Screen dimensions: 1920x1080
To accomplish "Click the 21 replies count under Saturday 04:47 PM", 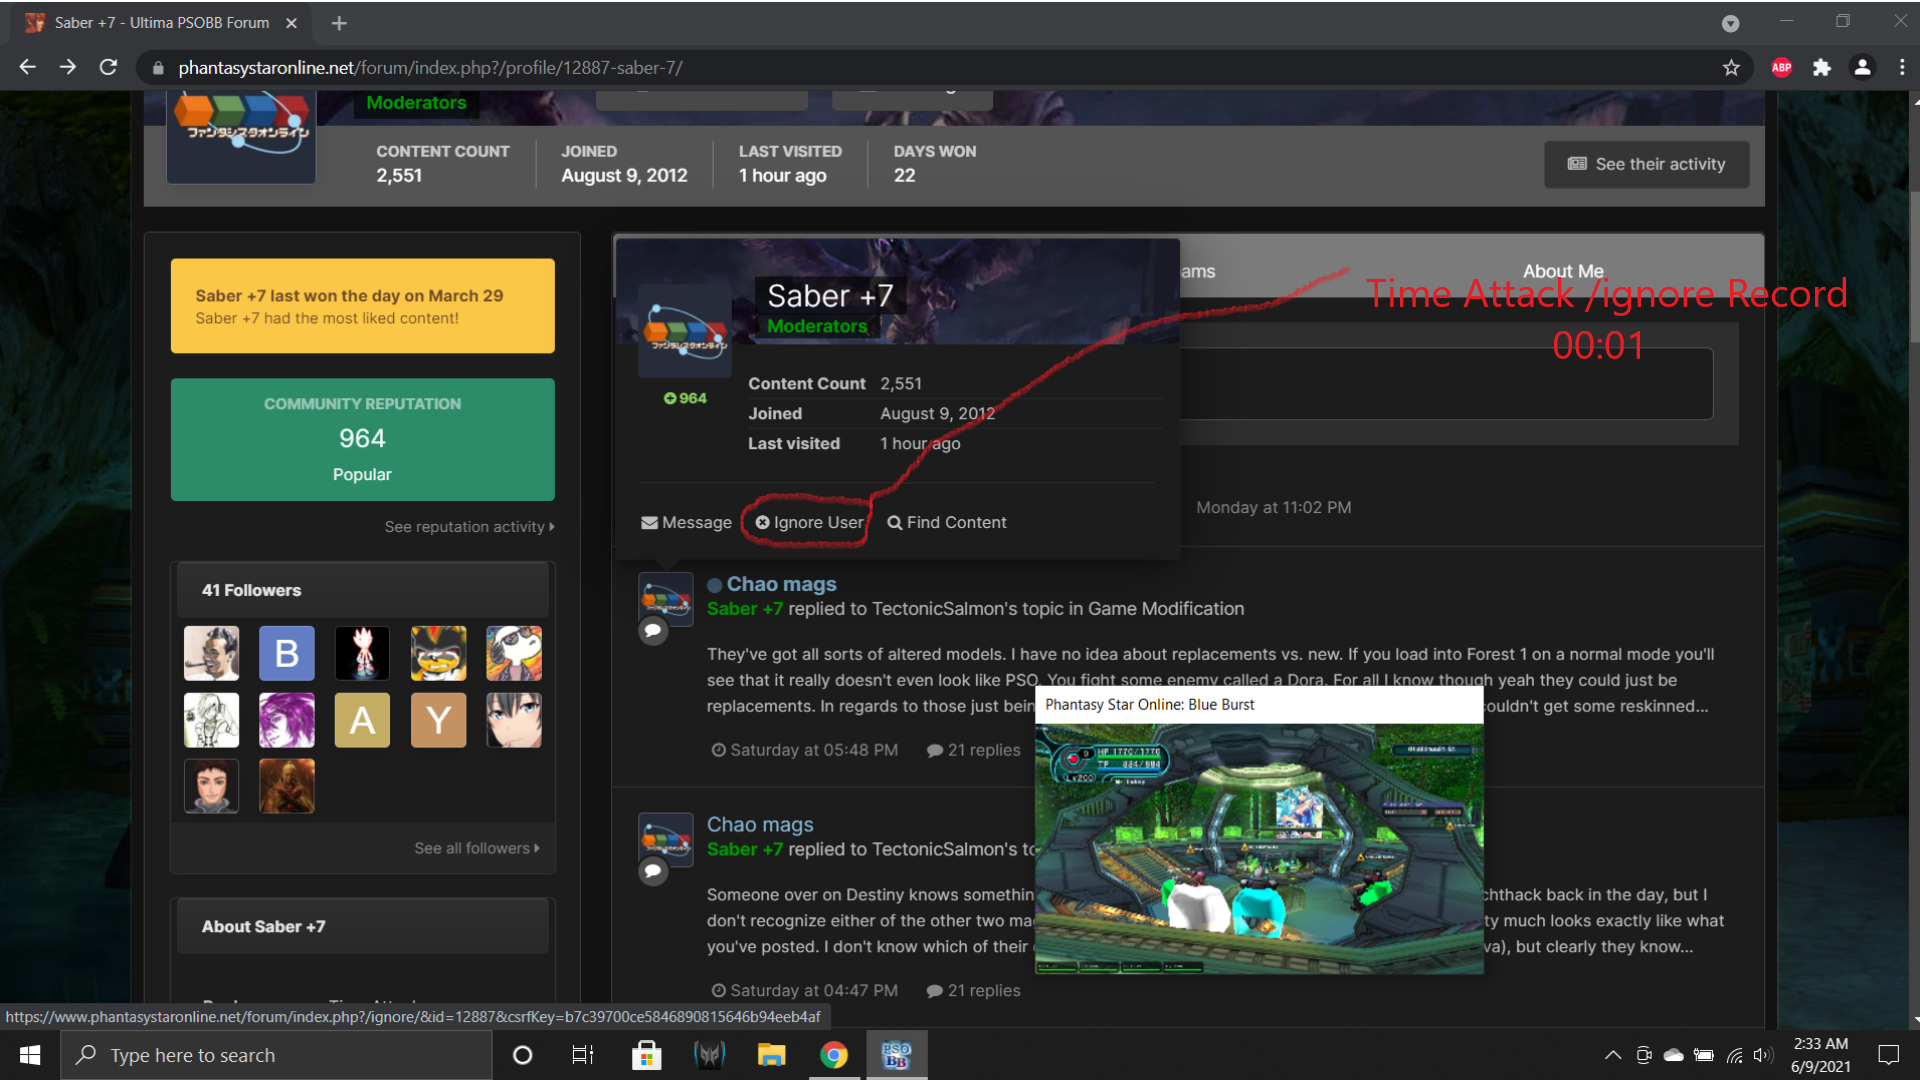I will [x=974, y=990].
